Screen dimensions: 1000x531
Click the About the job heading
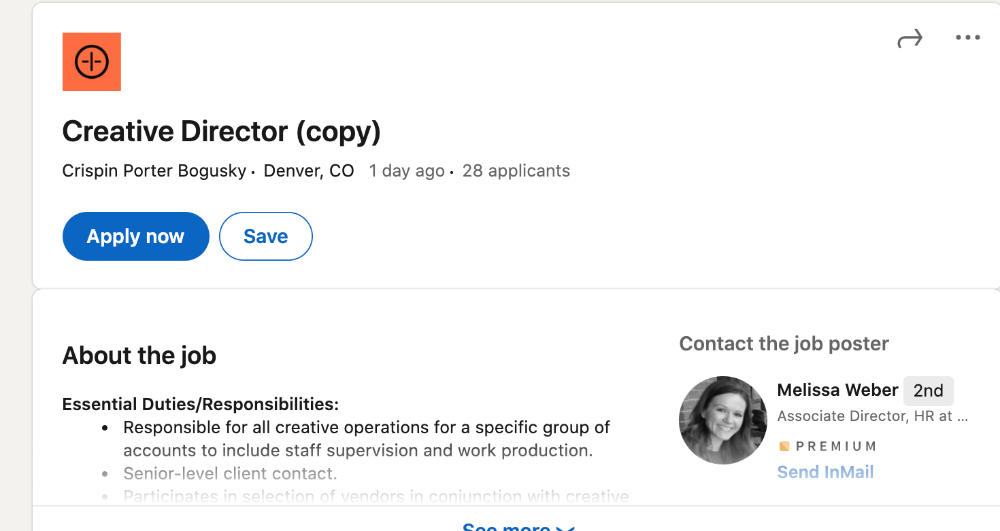click(139, 355)
